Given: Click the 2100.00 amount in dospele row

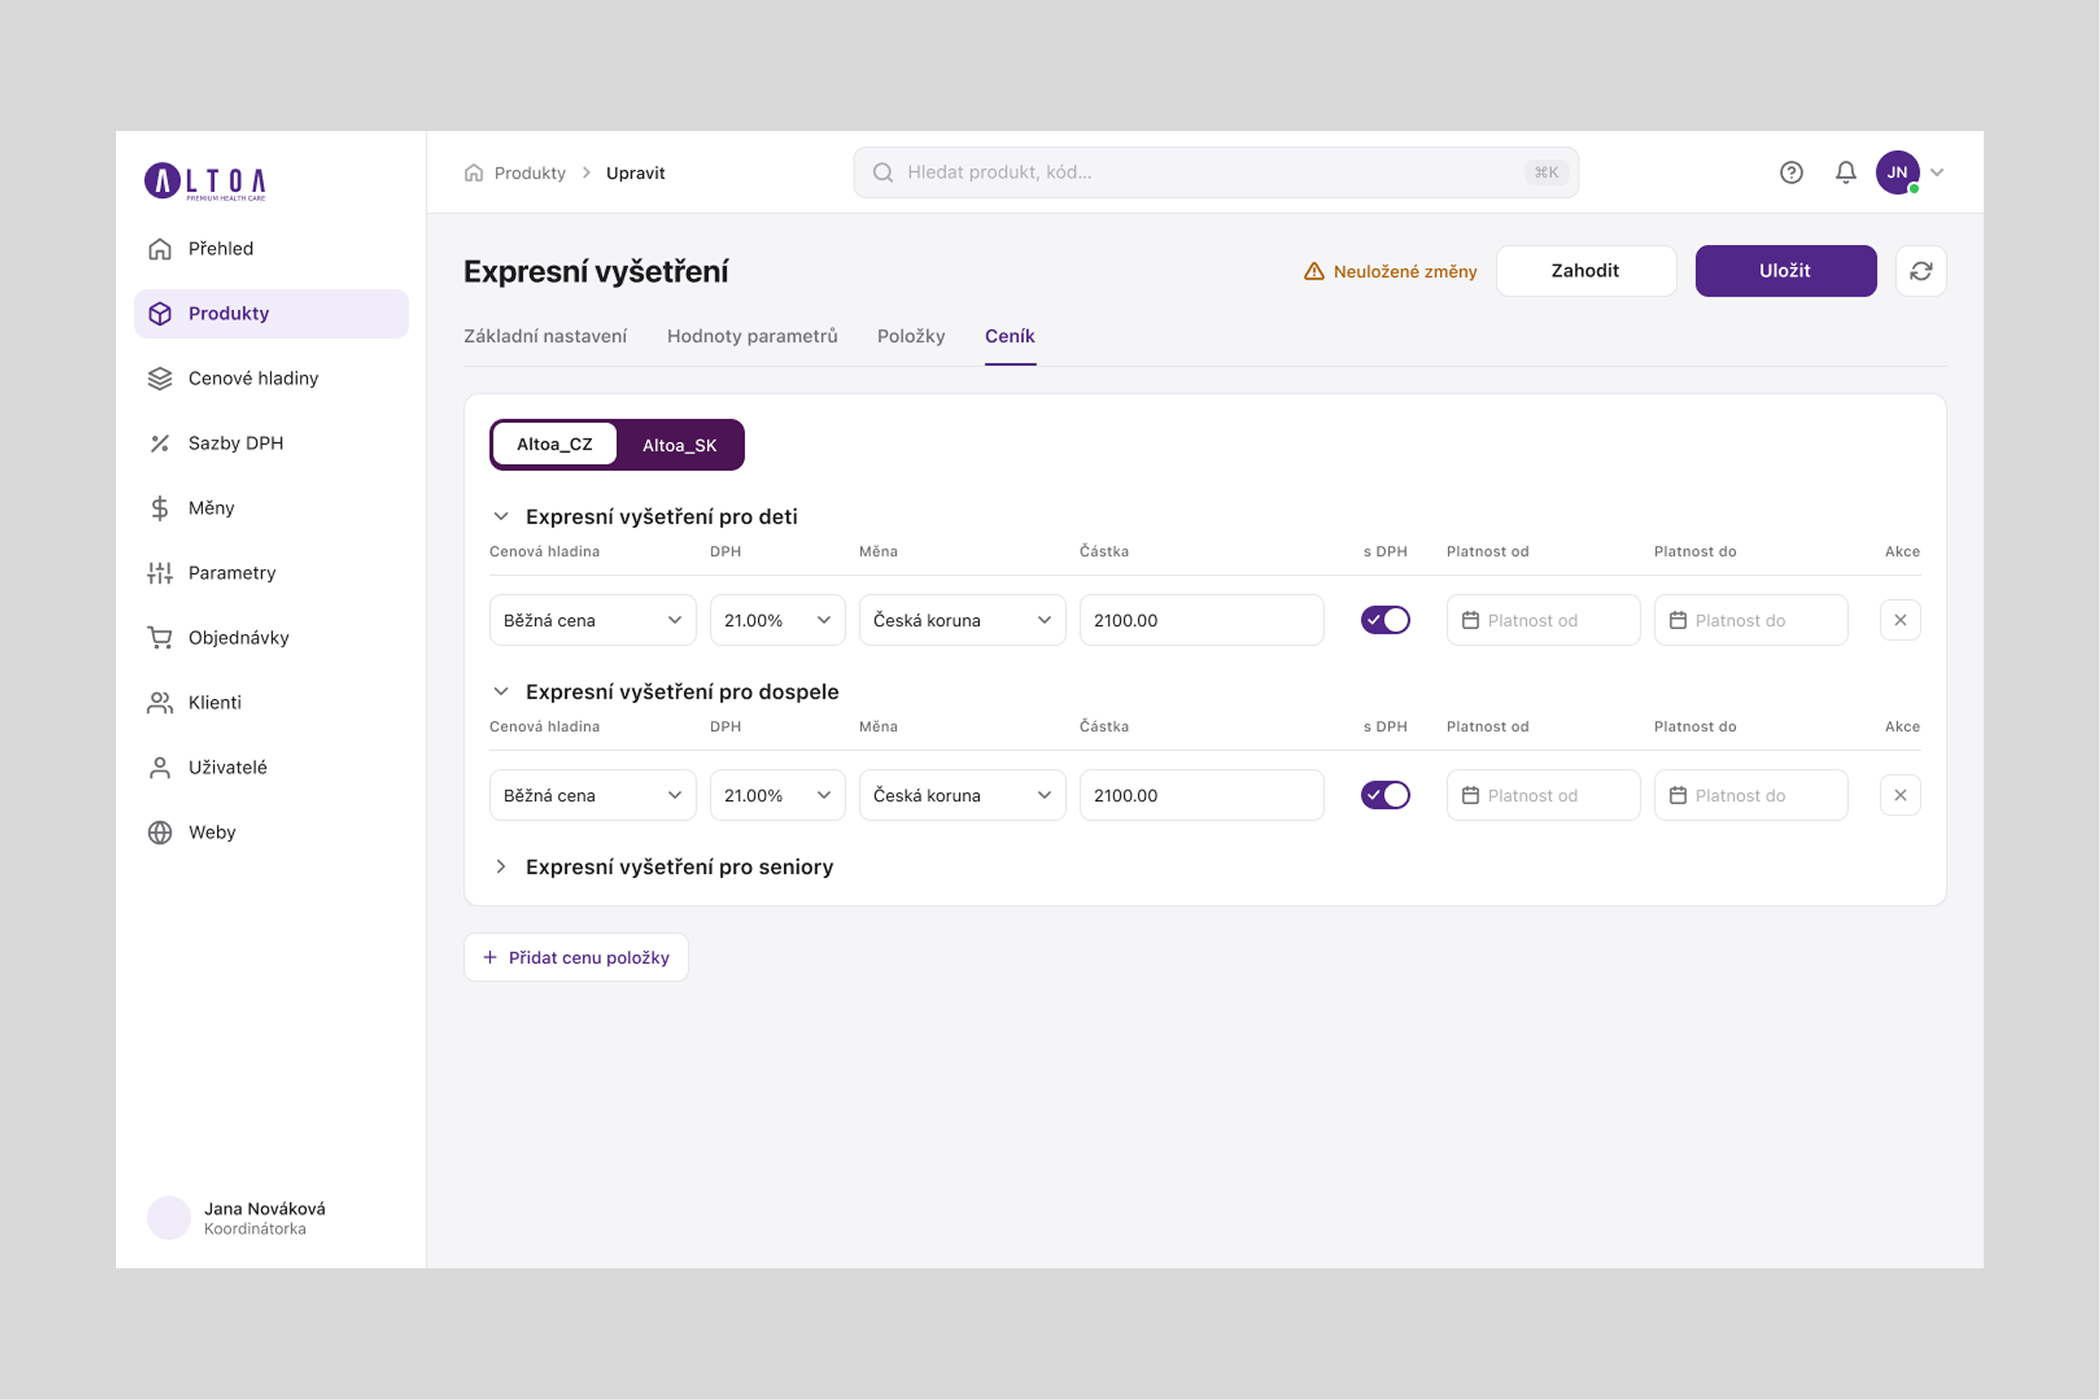Looking at the screenshot, I should 1202,796.
